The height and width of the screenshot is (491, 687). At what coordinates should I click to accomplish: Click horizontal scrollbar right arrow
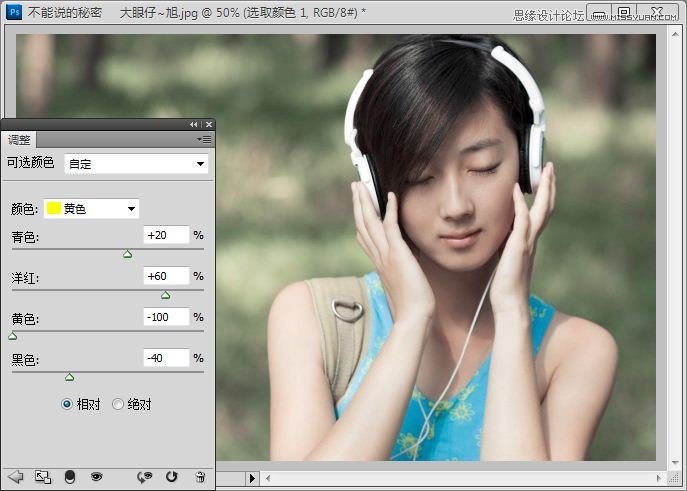[659, 478]
